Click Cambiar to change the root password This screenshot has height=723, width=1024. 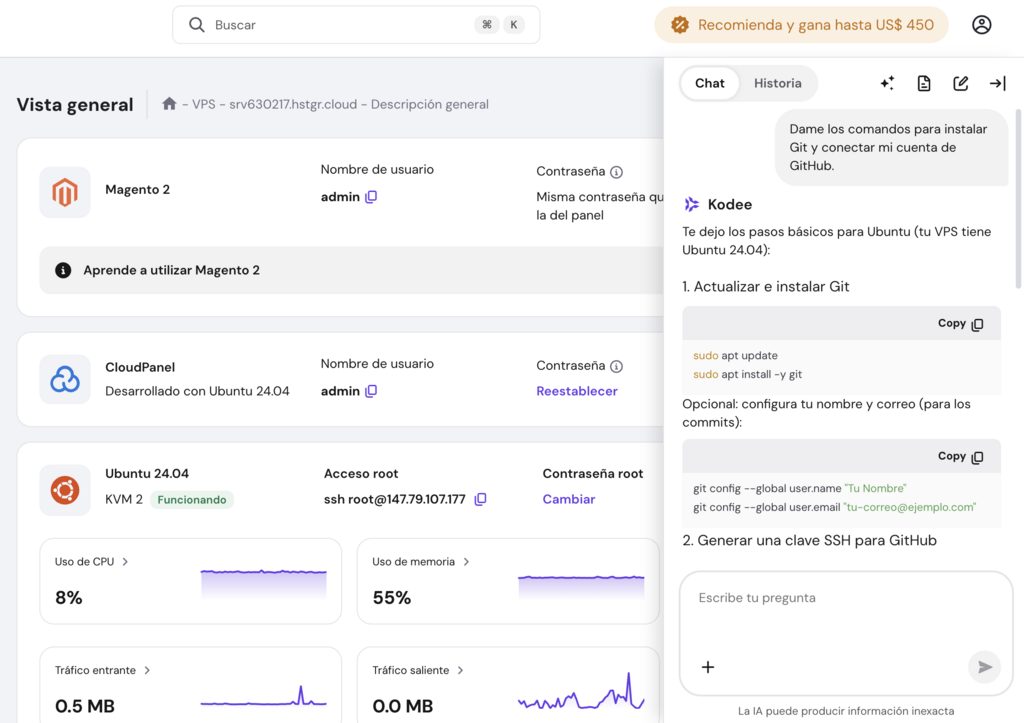pyautogui.click(x=568, y=498)
